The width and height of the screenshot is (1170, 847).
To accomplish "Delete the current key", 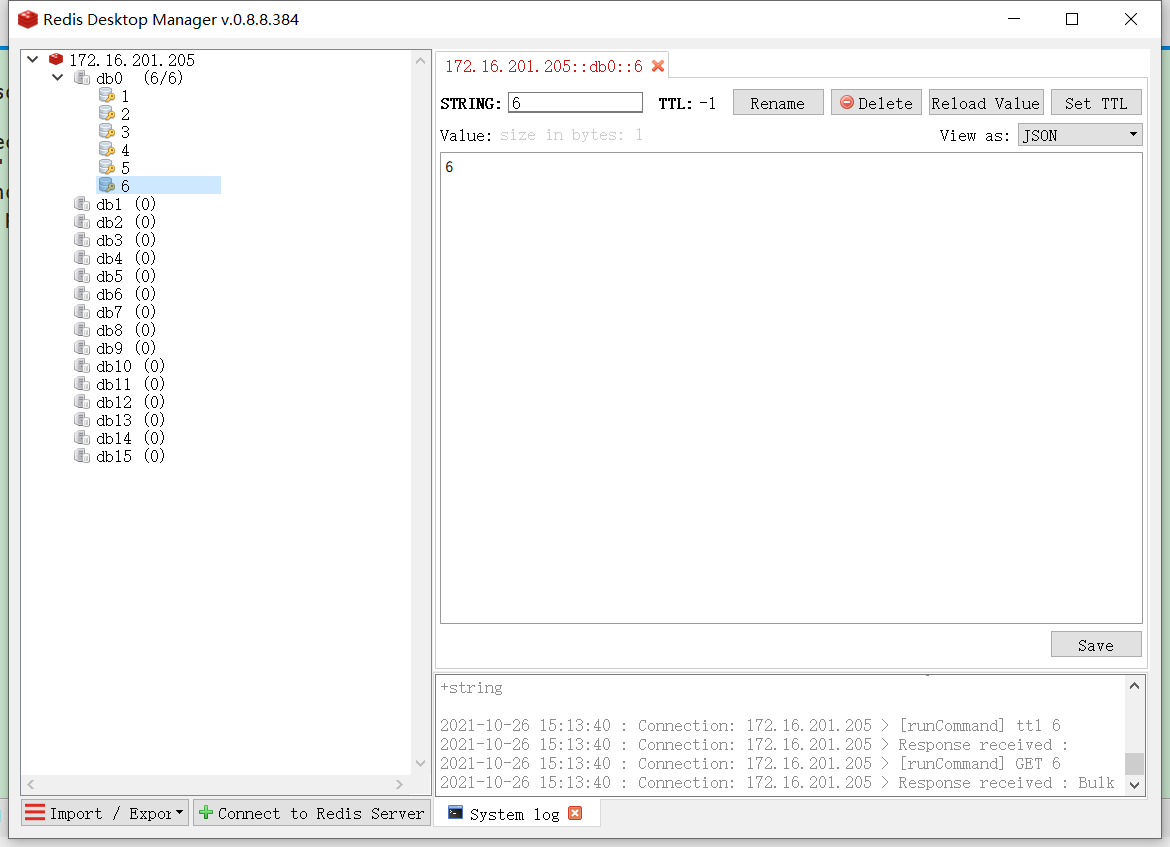I will (x=876, y=103).
